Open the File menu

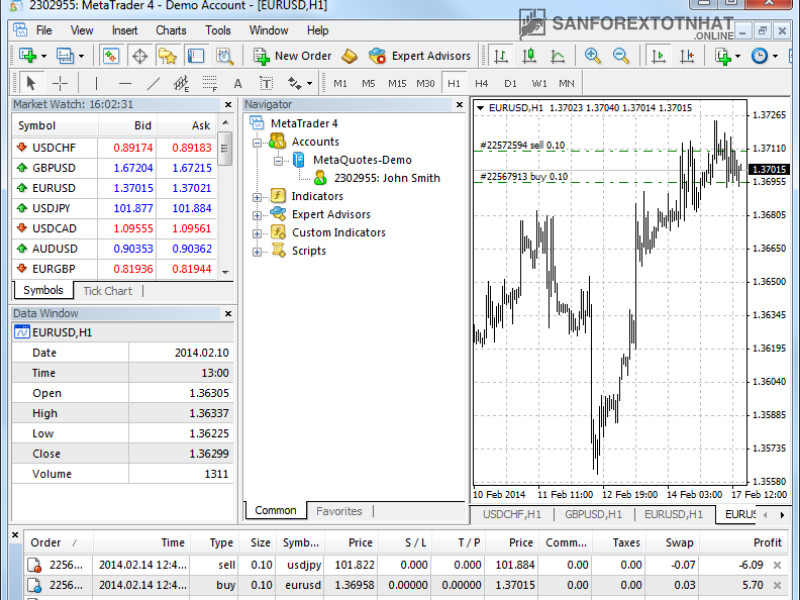point(44,31)
